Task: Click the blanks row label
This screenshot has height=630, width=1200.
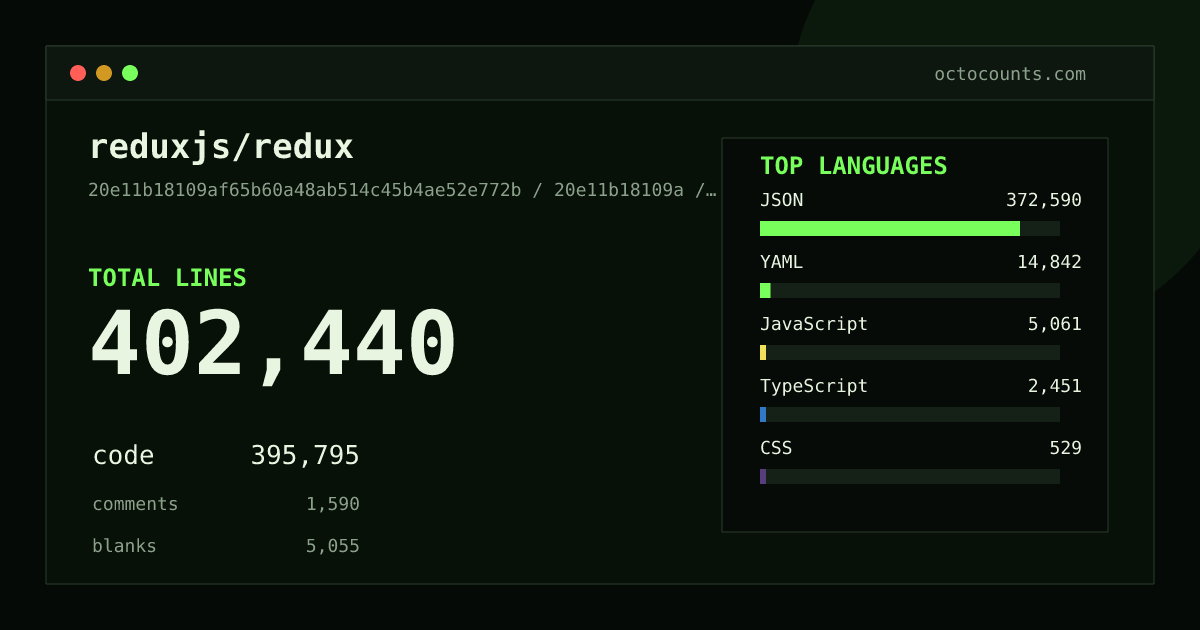Action: click(124, 546)
